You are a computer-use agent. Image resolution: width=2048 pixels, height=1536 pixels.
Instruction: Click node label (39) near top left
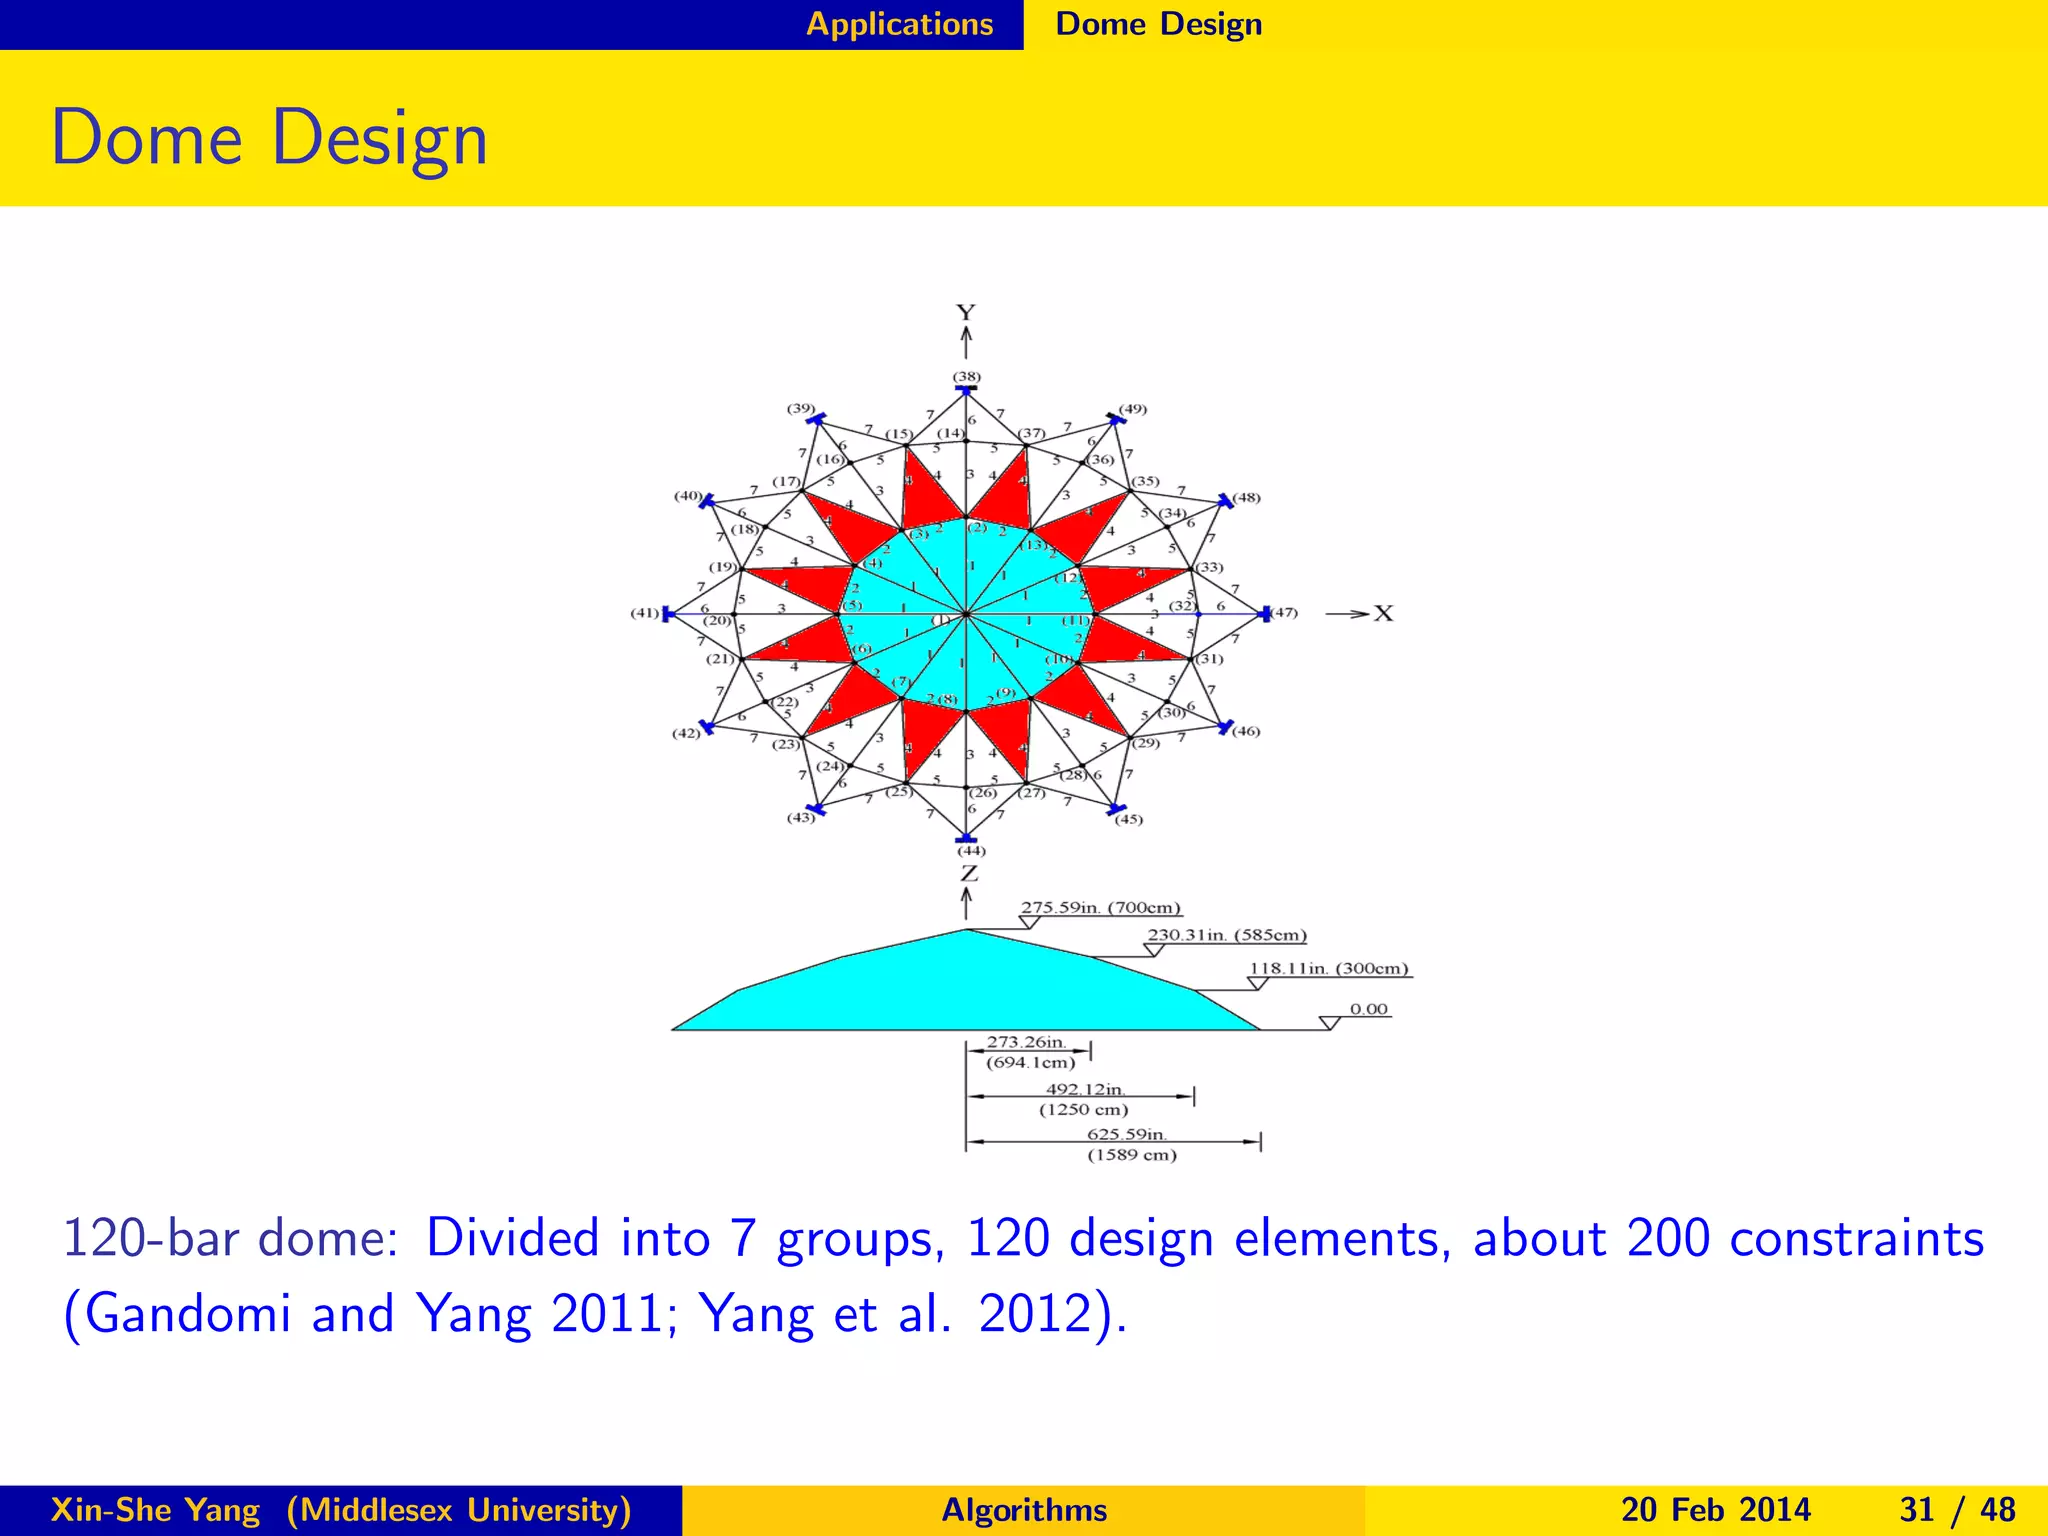click(x=801, y=408)
